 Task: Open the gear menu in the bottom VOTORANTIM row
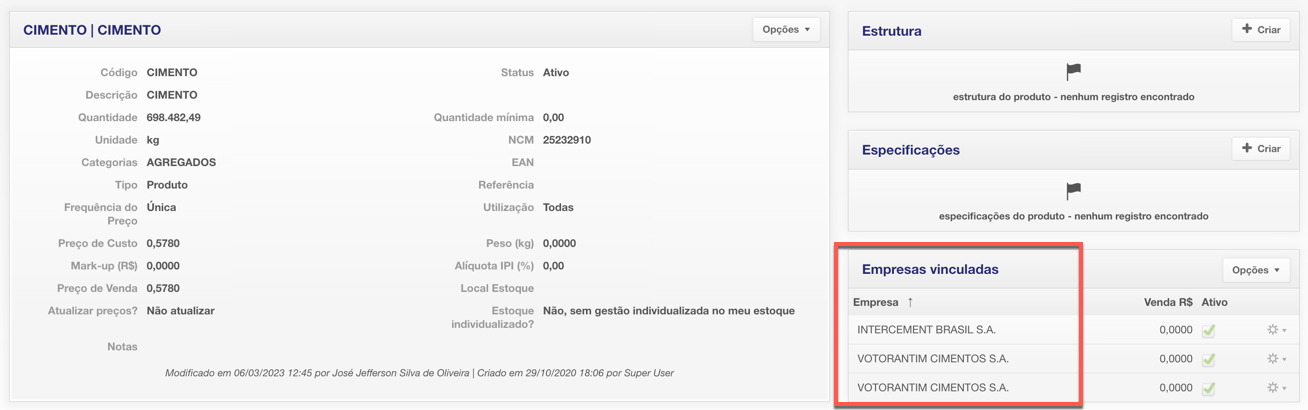1275,388
